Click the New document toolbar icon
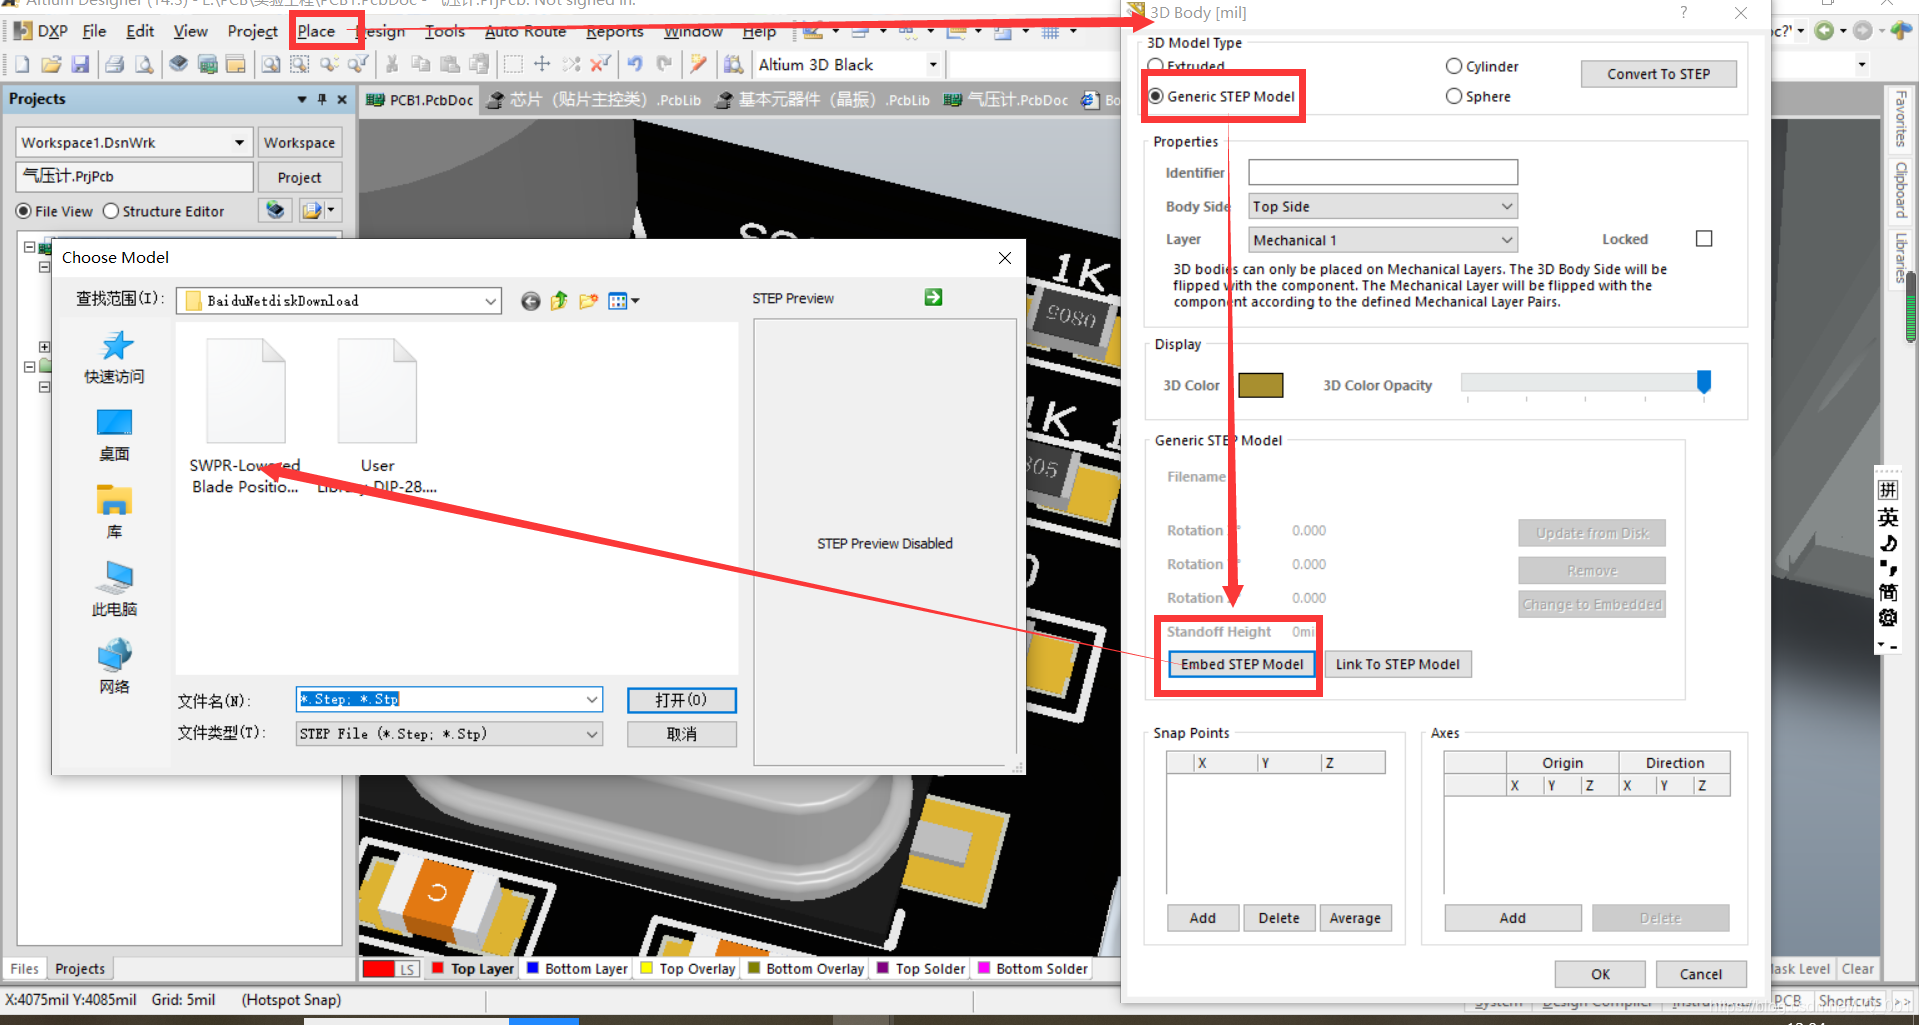The height and width of the screenshot is (1025, 1919). coord(22,65)
